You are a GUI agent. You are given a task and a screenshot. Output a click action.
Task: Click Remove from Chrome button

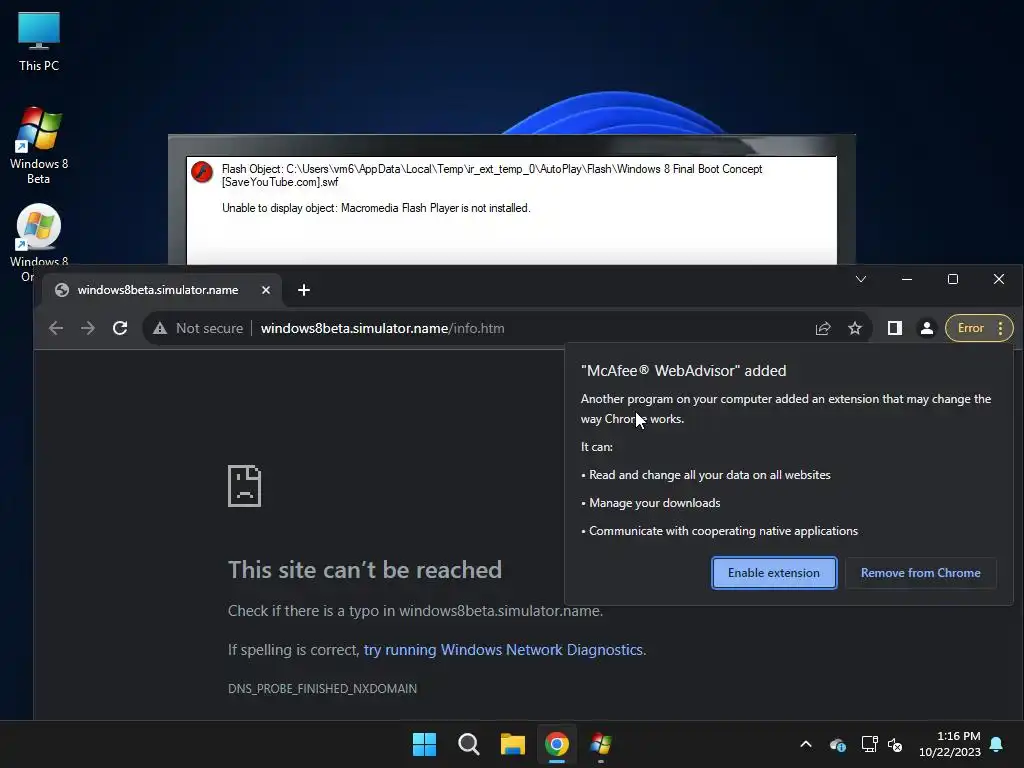[x=920, y=573]
